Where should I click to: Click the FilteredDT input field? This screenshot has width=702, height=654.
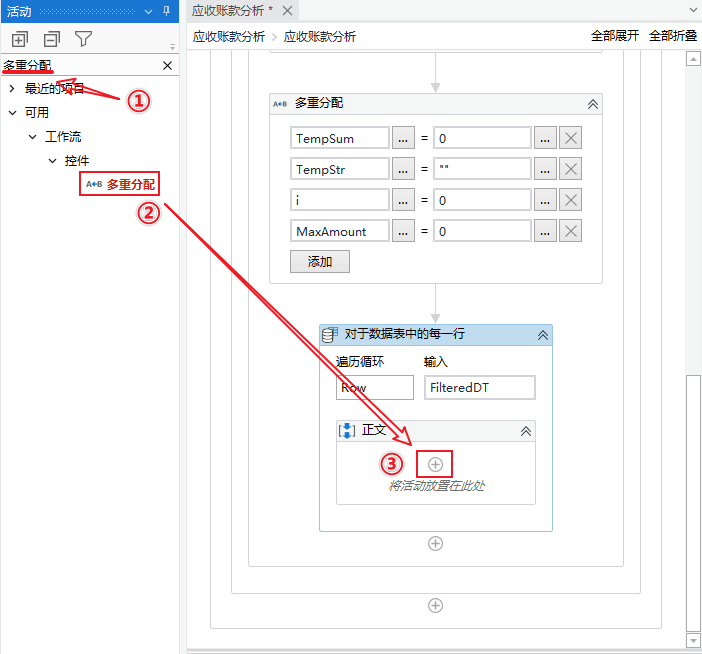click(479, 387)
